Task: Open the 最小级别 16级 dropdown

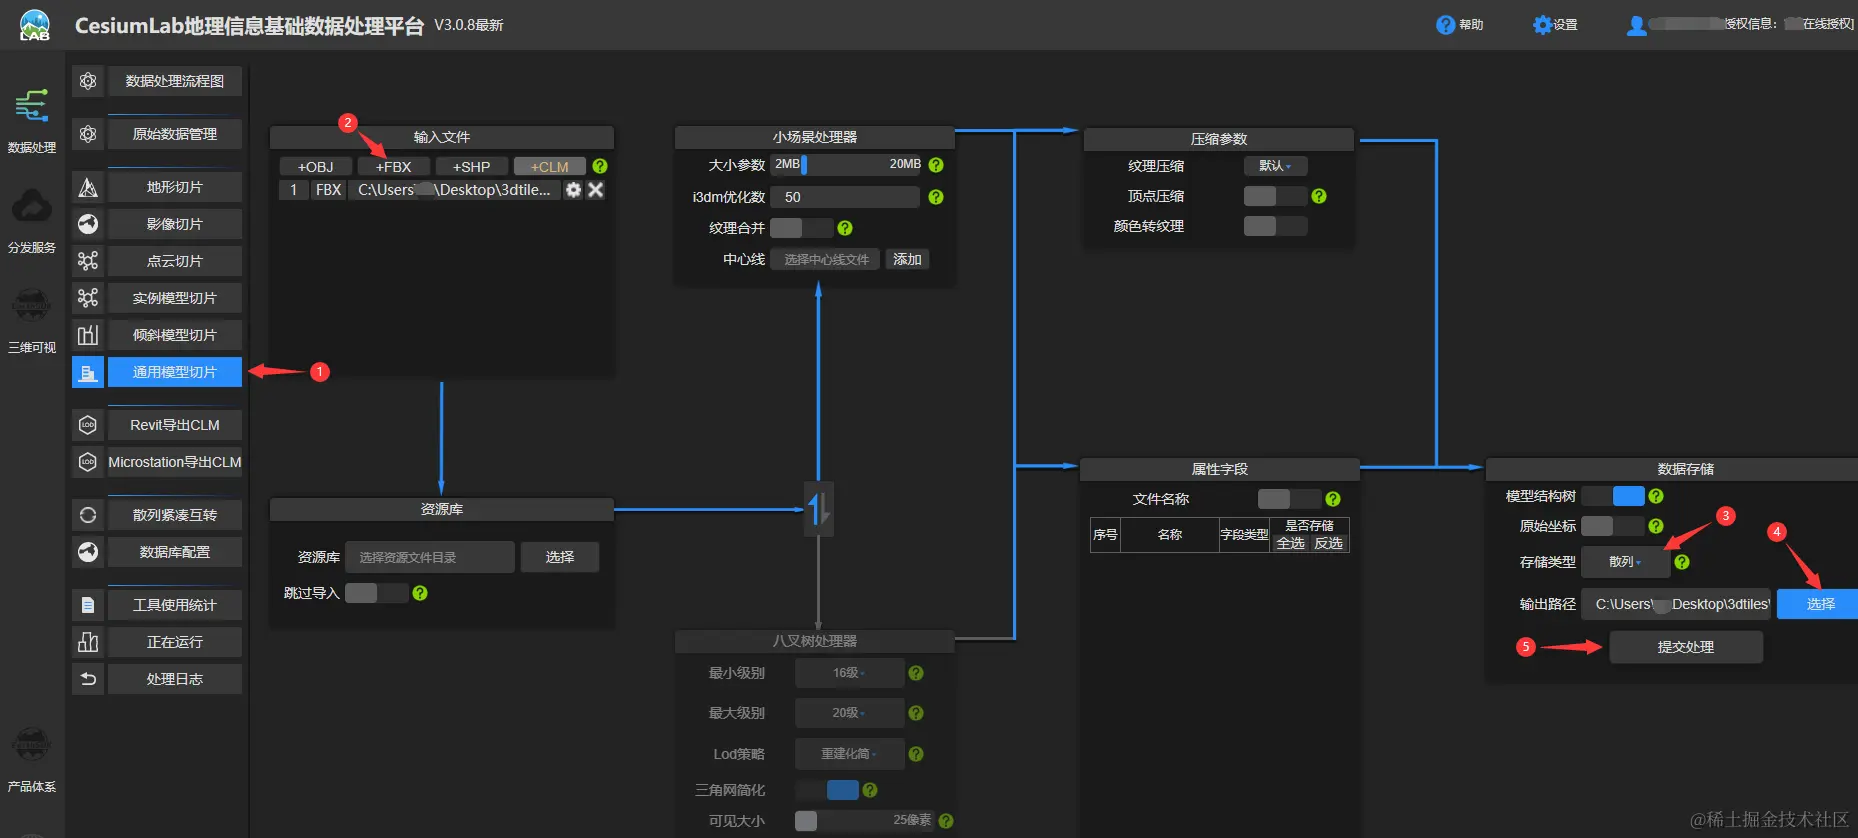Action: point(849,673)
